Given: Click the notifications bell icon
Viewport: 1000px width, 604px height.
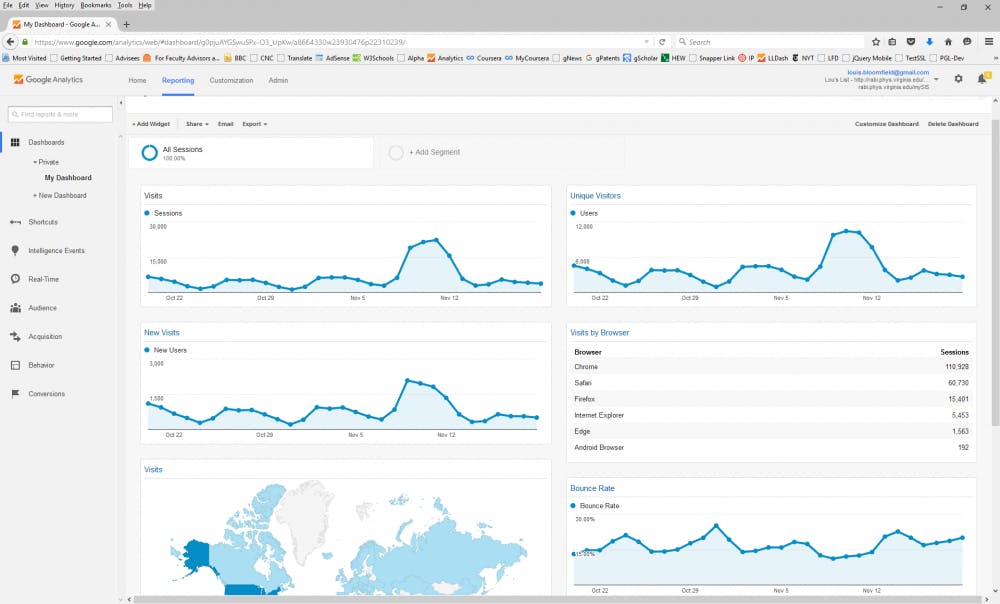Looking at the screenshot, I should click(982, 79).
